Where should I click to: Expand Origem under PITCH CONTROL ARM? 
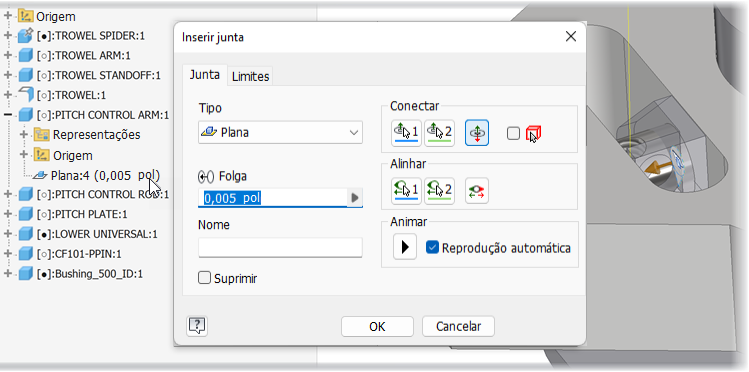(x=24, y=155)
